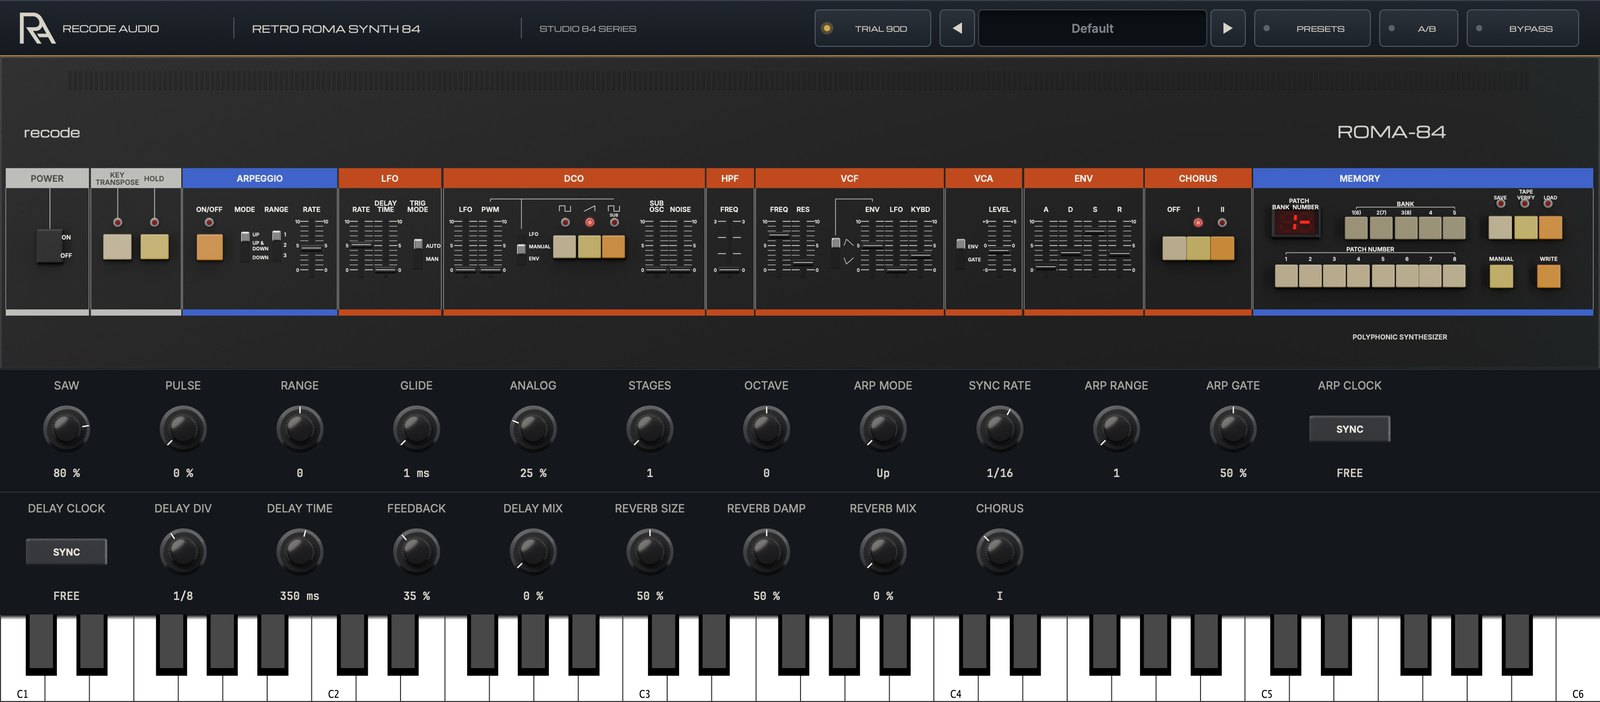The image size is (1600, 702).
Task: Click the SAW knob
Action: pyautogui.click(x=66, y=429)
